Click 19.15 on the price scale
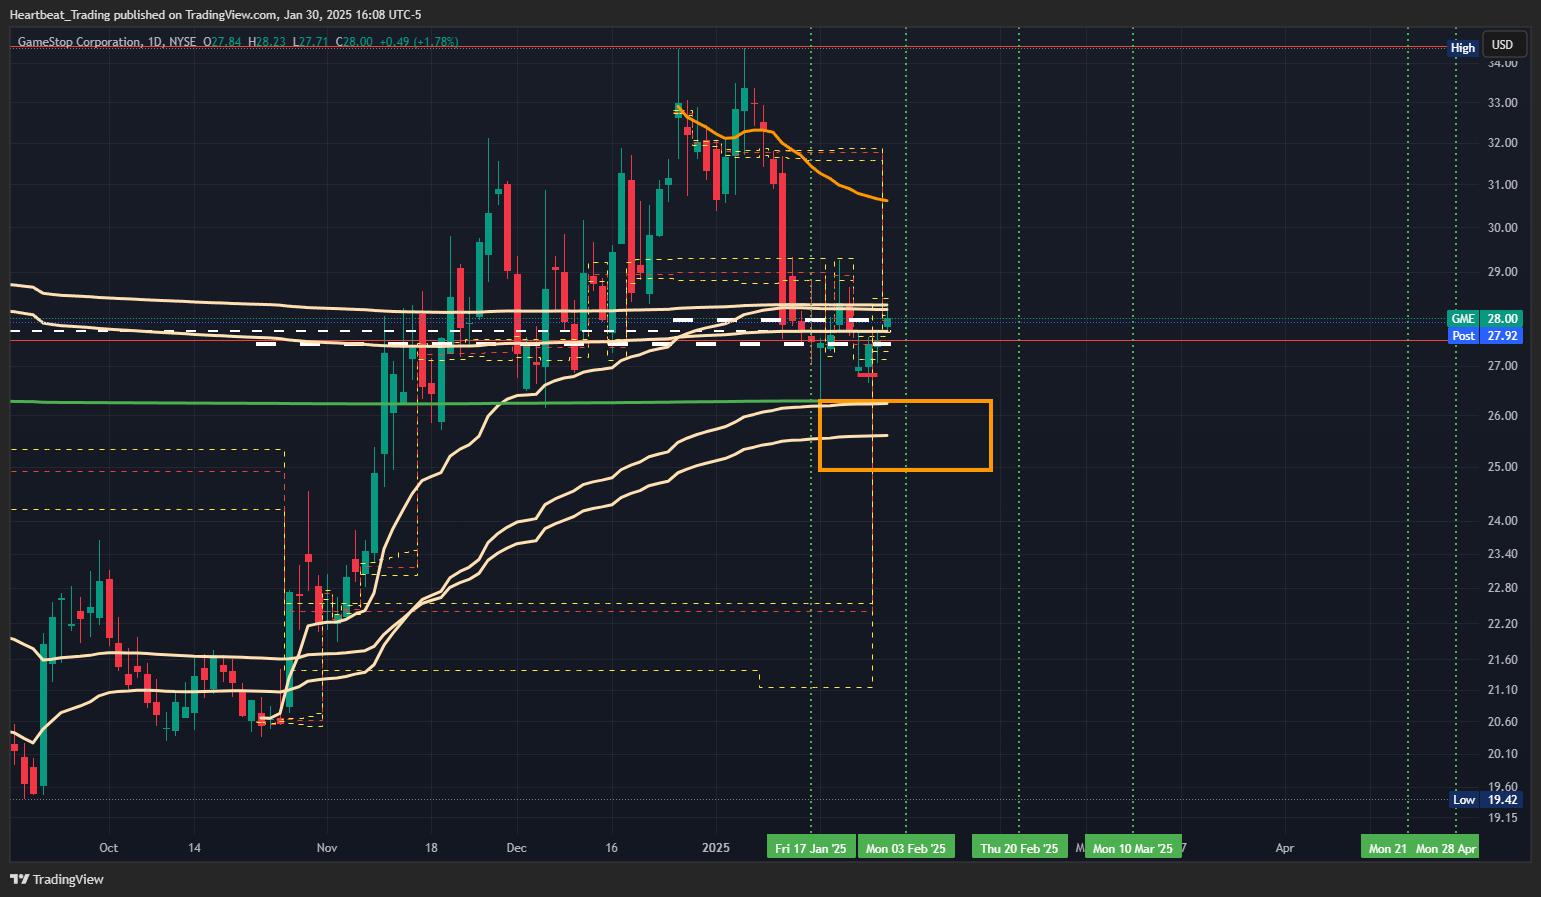This screenshot has width=1541, height=897. (x=1503, y=818)
